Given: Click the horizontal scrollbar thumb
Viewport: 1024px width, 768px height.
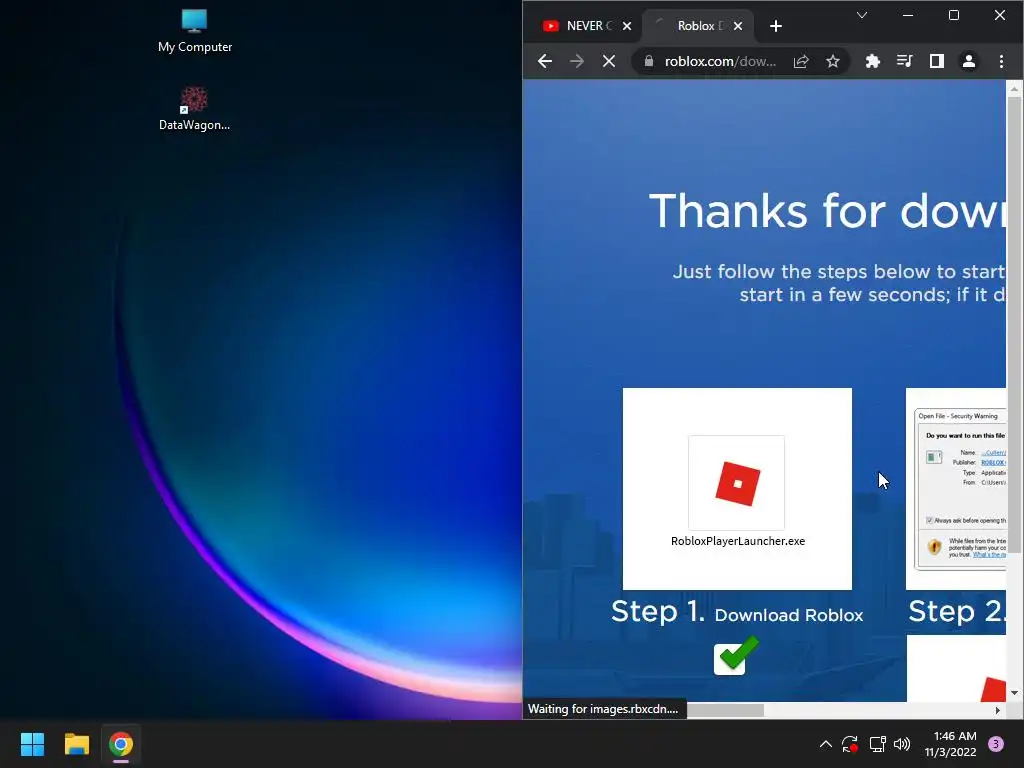Looking at the screenshot, I should click(725, 710).
